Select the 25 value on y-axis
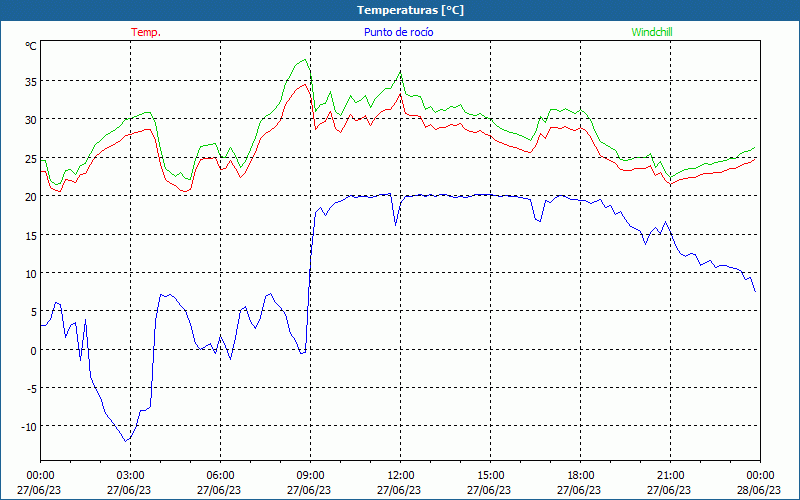The width and height of the screenshot is (800, 500). click(x=31, y=159)
